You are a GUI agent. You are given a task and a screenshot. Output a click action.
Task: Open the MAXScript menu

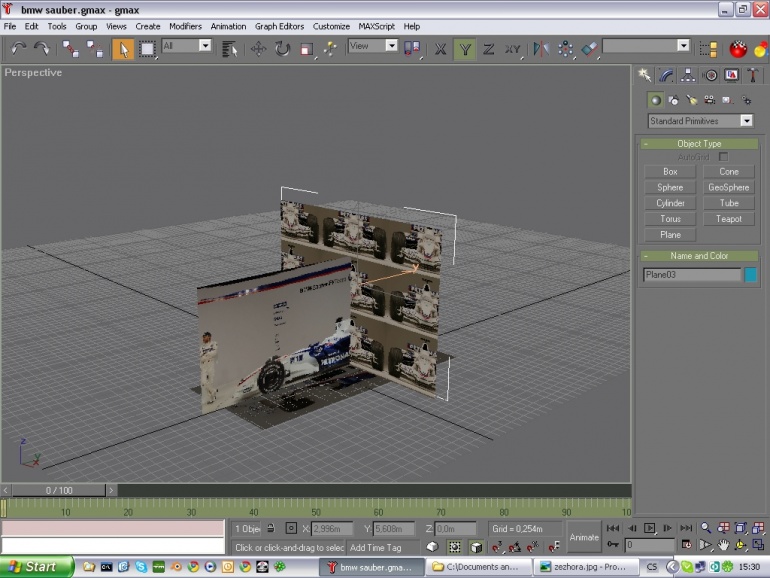pos(376,27)
